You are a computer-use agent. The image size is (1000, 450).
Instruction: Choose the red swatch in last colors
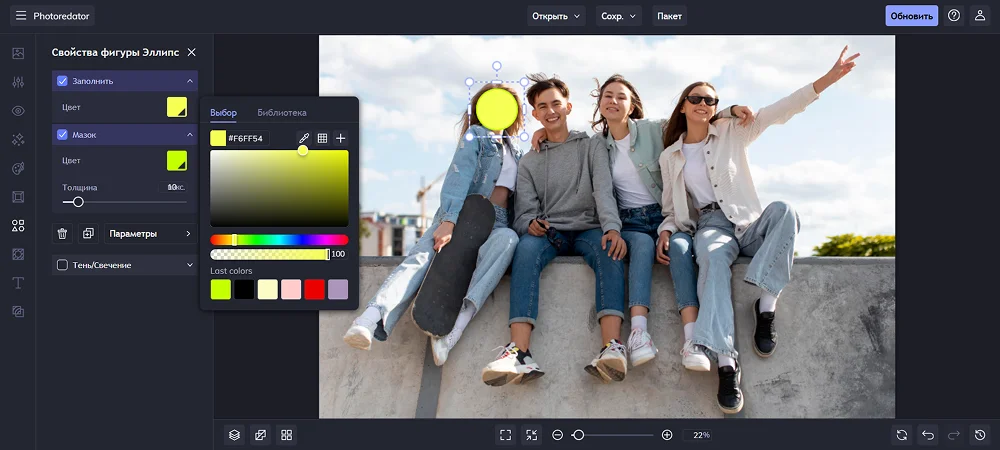314,289
